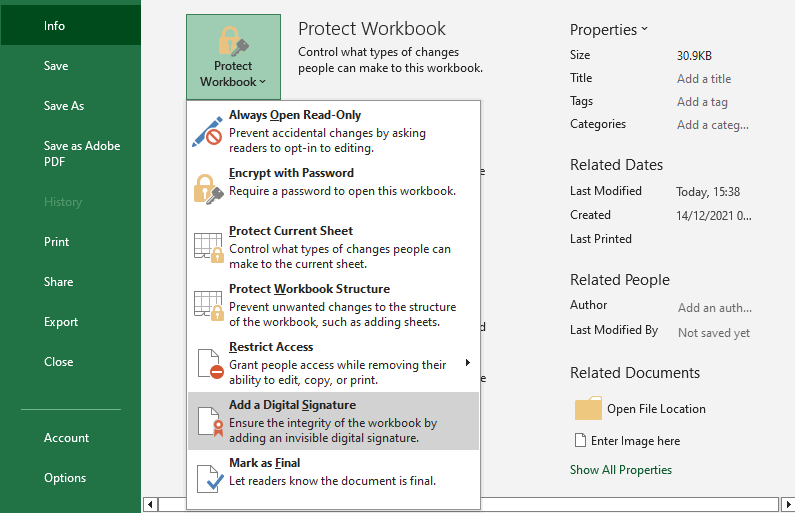This screenshot has width=795, height=513.
Task: Select Export from the backstage sidebar
Action: click(61, 322)
